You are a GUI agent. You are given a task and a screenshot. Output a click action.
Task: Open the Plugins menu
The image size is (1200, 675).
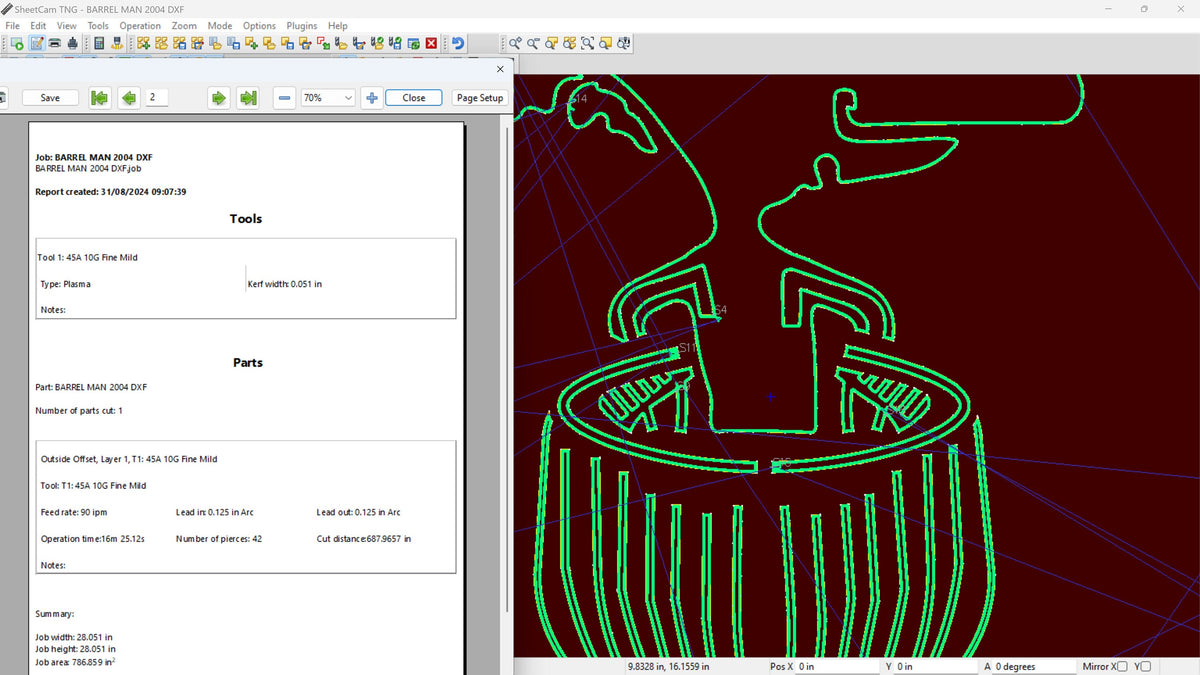(x=302, y=26)
